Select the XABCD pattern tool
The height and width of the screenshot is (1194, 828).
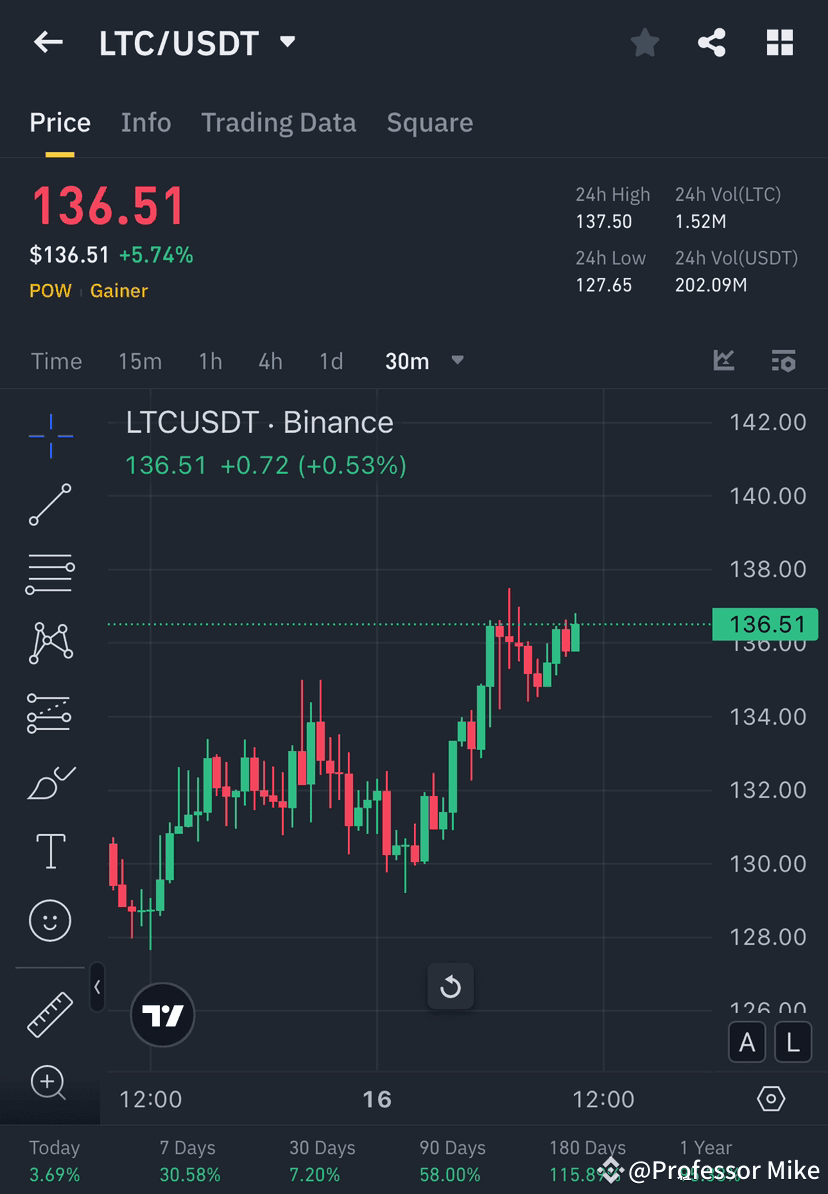pyautogui.click(x=50, y=643)
